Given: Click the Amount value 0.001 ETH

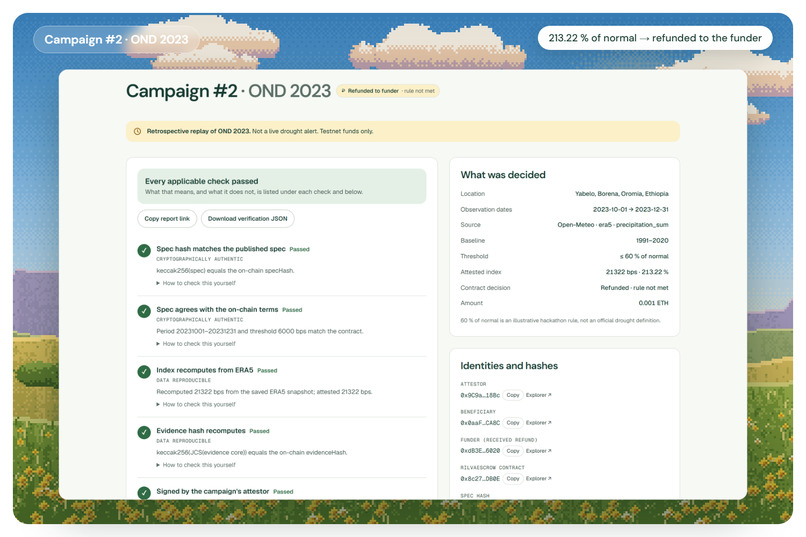Looking at the screenshot, I should point(653,303).
